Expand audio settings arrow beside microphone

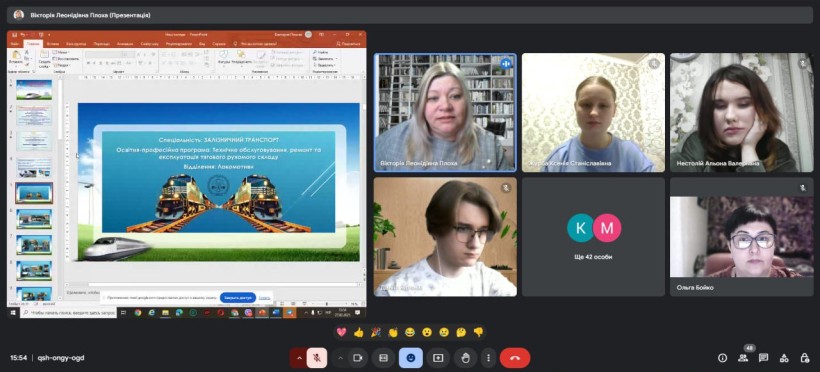tap(299, 358)
